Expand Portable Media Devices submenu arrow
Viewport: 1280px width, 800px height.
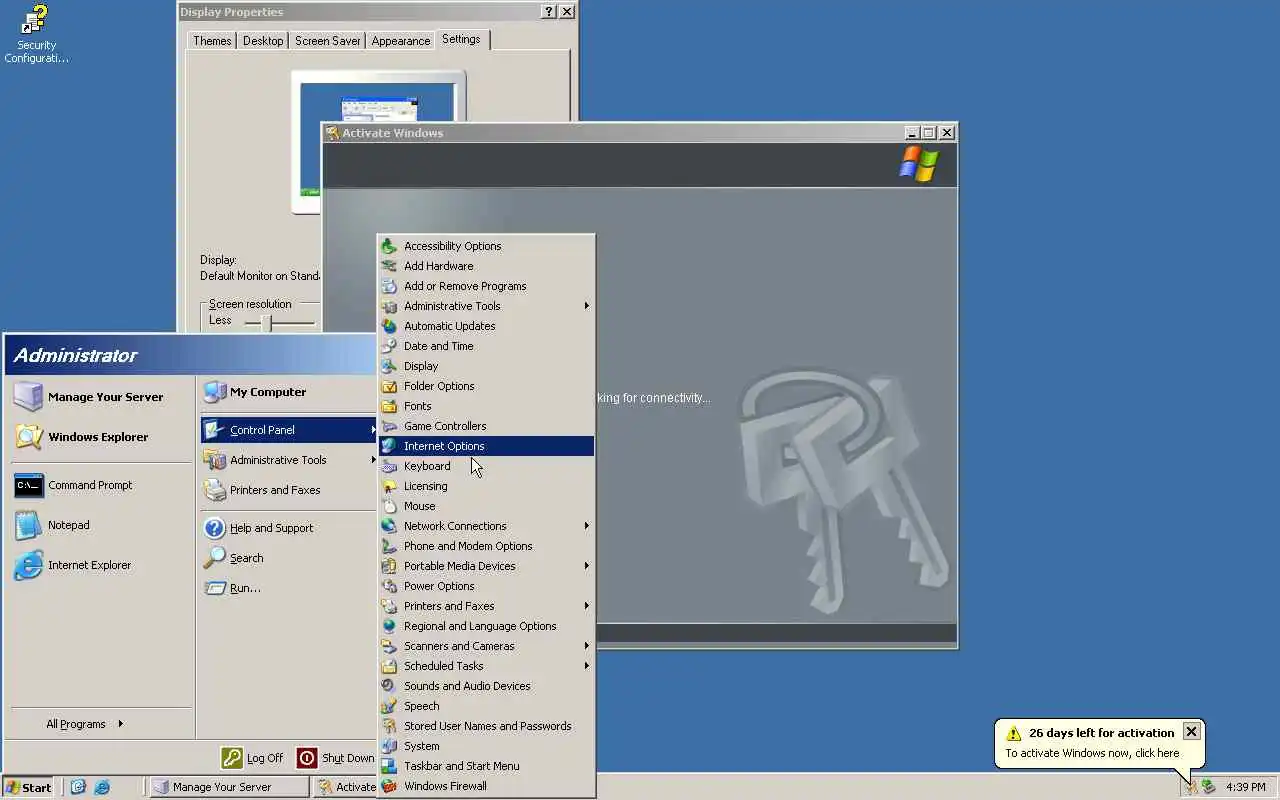587,566
